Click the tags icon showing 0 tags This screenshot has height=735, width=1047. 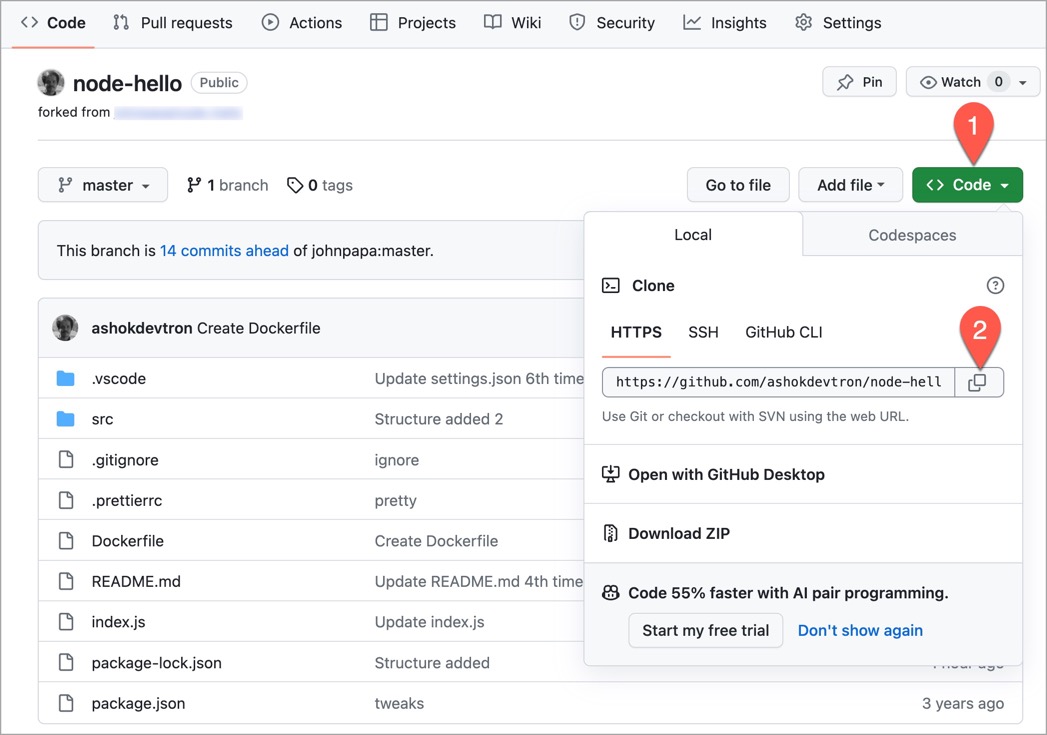pyautogui.click(x=295, y=185)
